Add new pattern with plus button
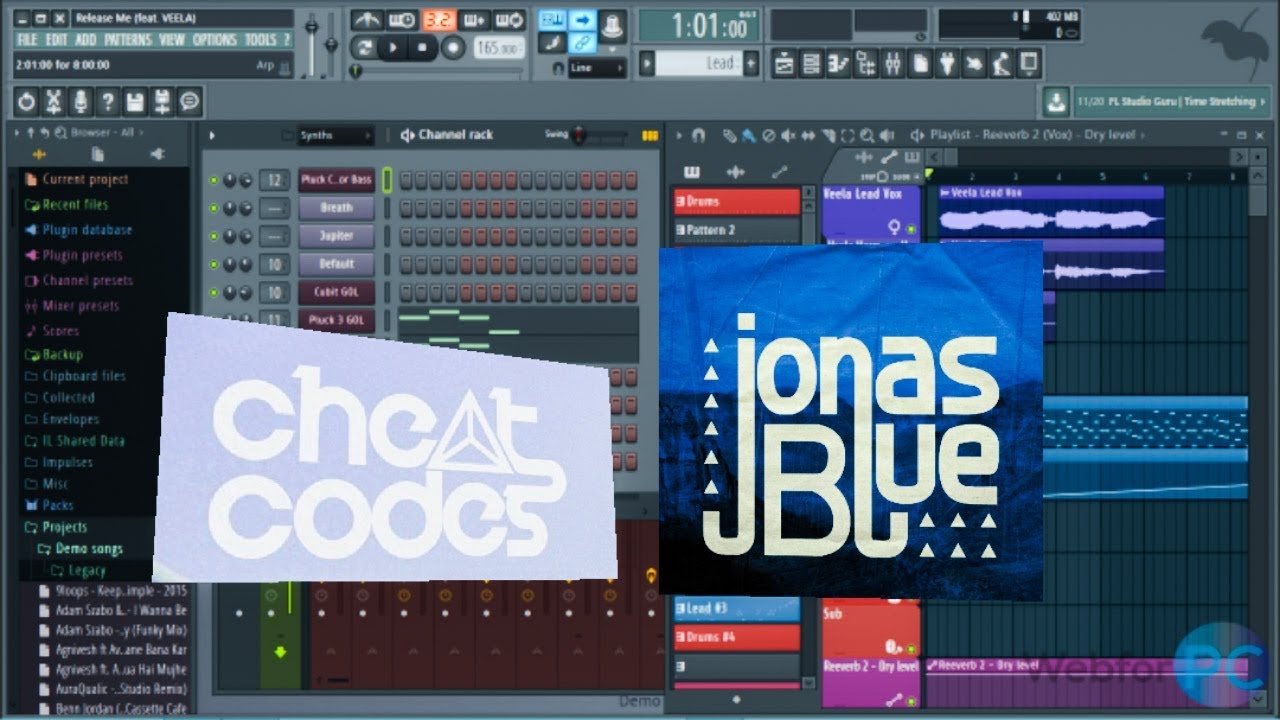The width and height of the screenshot is (1280, 720). (x=751, y=64)
